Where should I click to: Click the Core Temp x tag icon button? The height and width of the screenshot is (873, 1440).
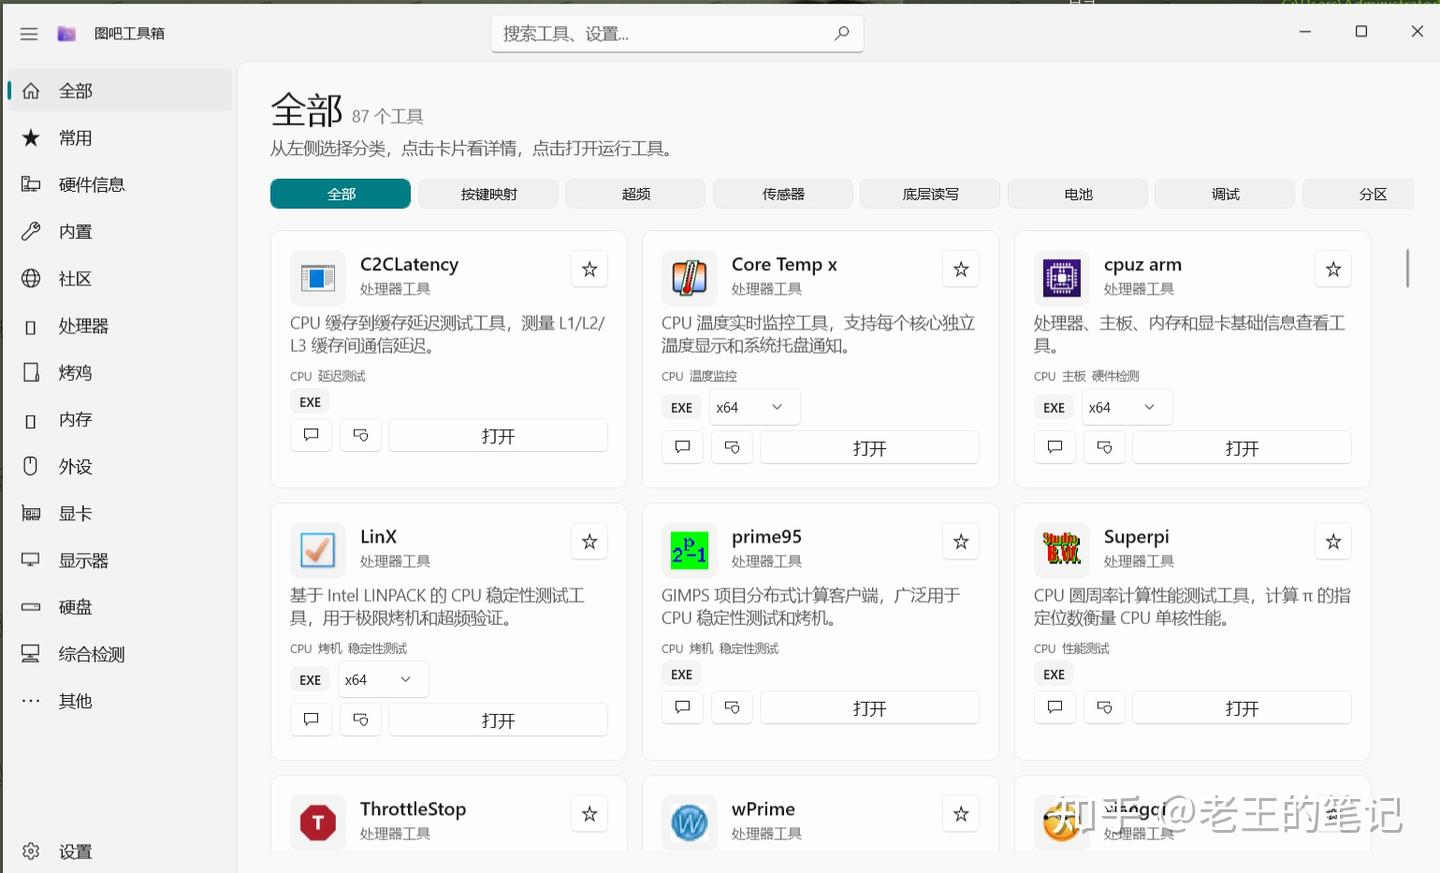point(732,447)
